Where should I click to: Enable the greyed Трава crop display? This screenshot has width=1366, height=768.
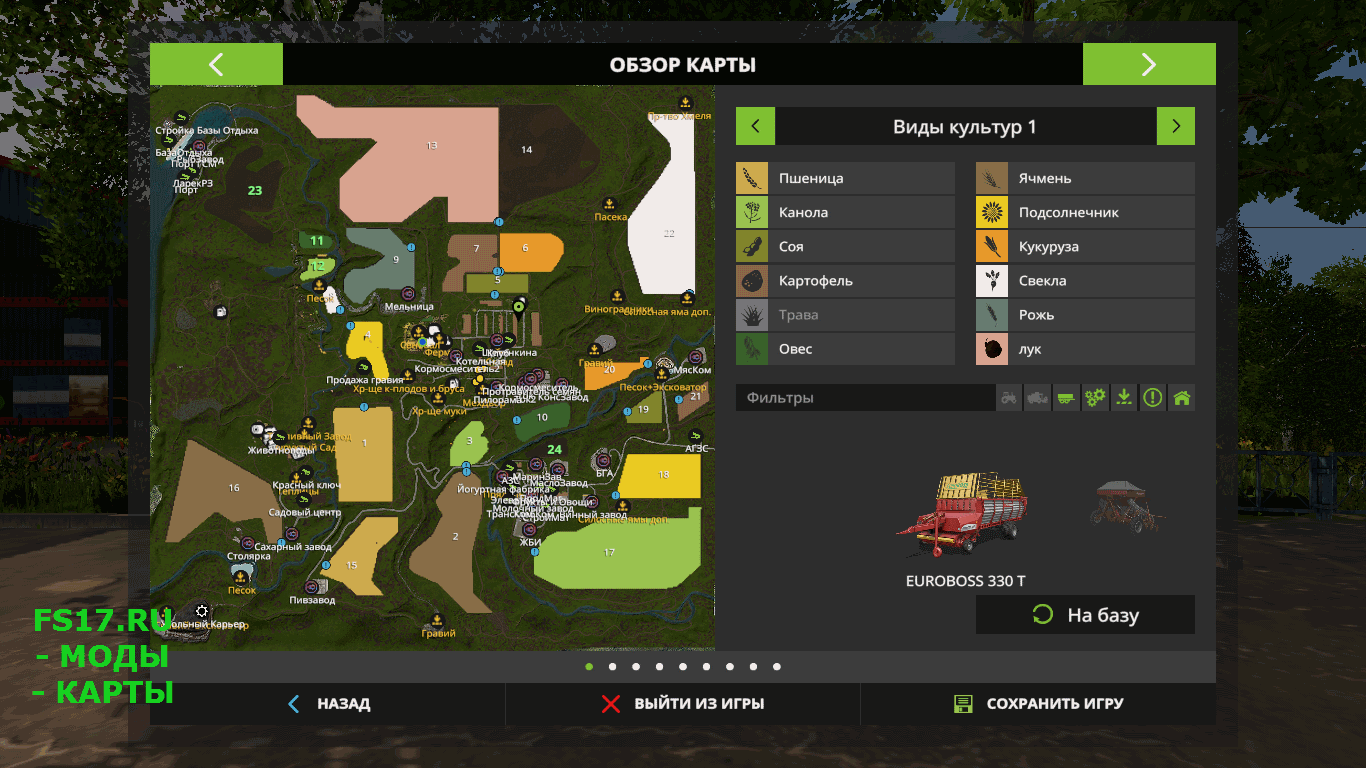846,314
